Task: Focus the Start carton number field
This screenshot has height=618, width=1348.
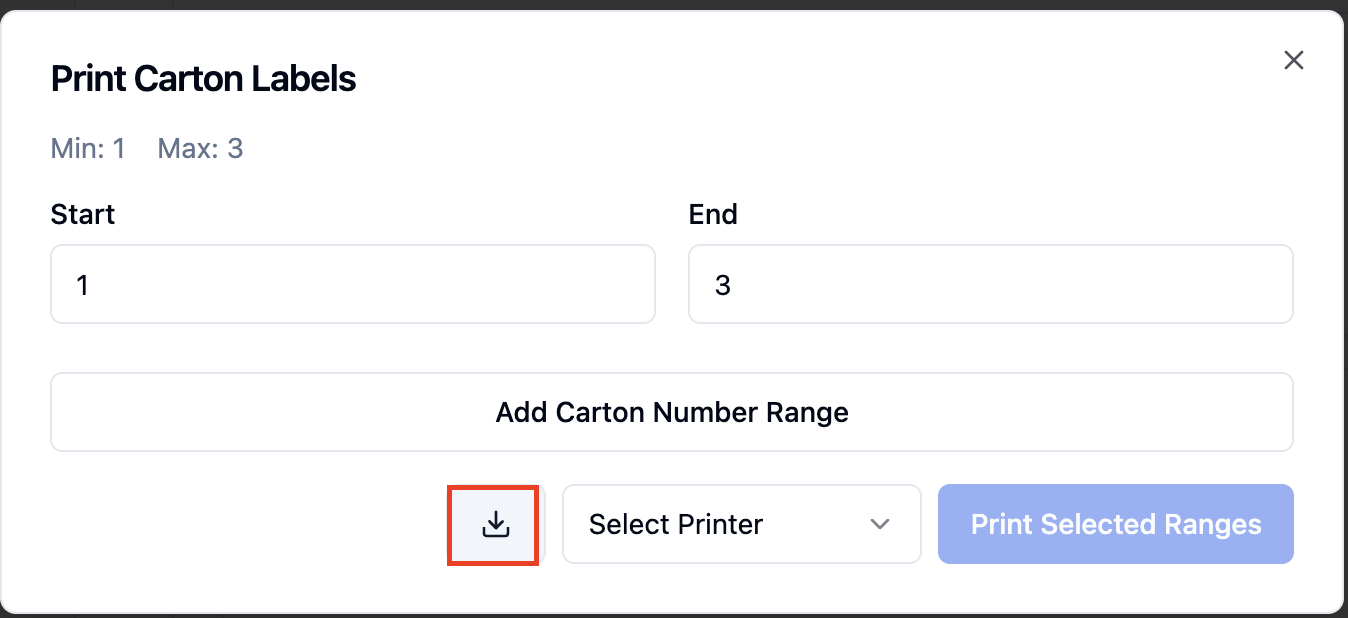Action: click(353, 285)
